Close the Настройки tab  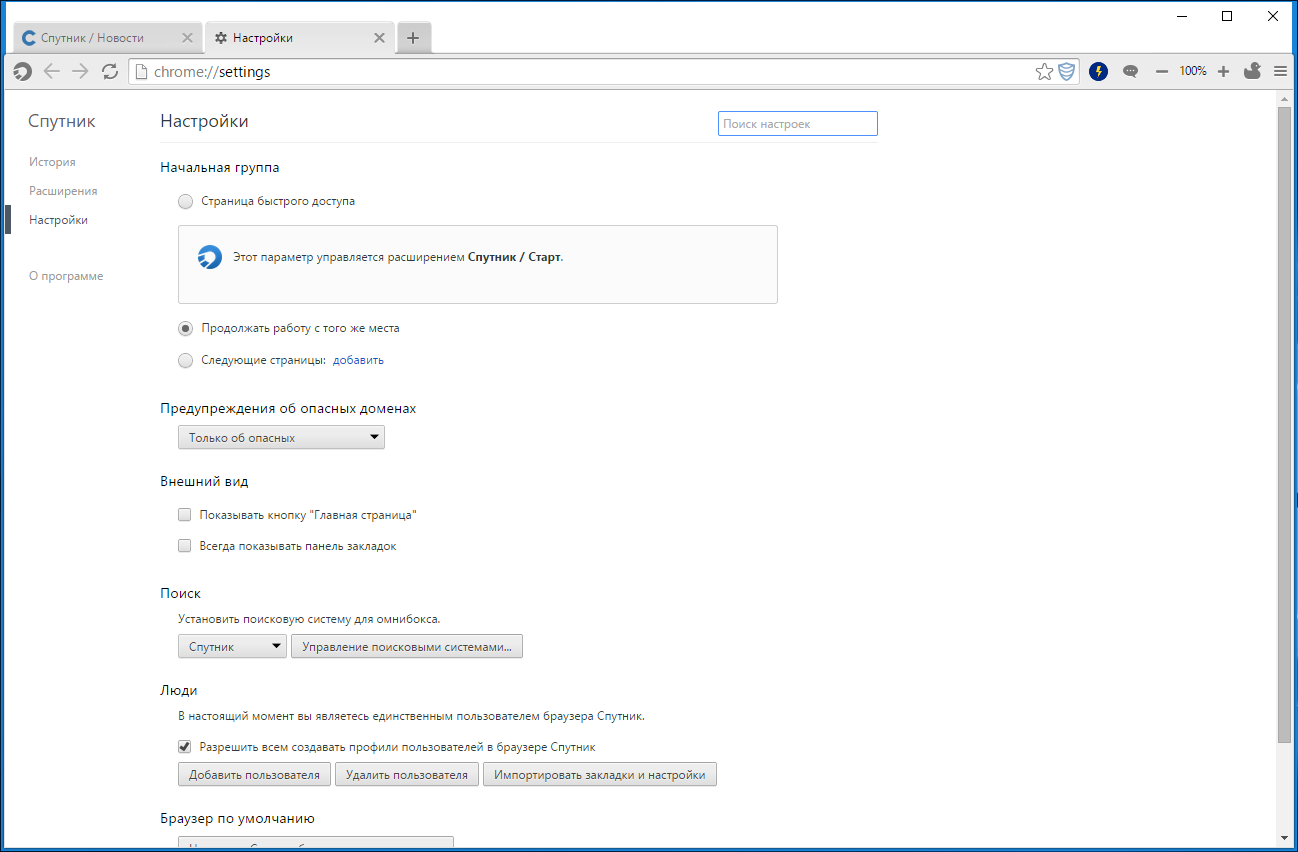[379, 38]
